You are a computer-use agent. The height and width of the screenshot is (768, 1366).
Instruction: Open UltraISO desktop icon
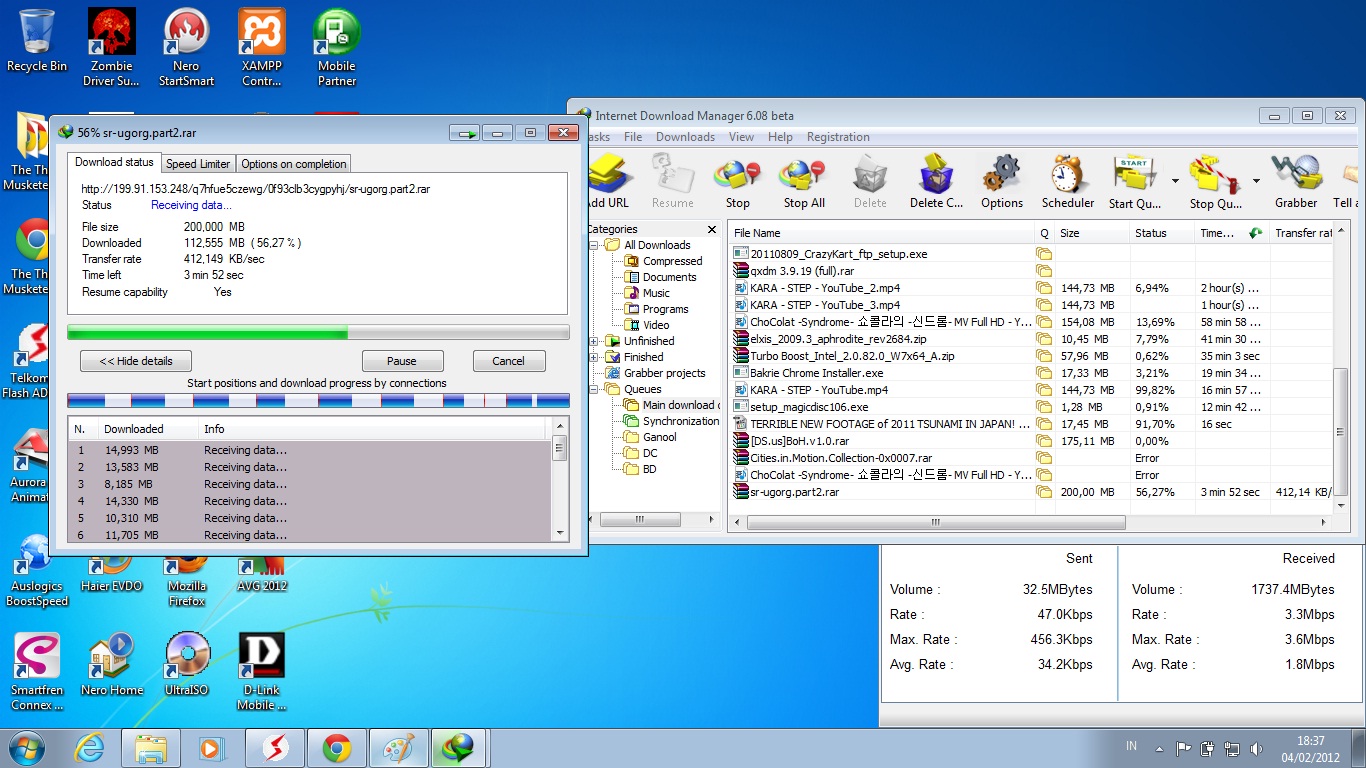187,664
